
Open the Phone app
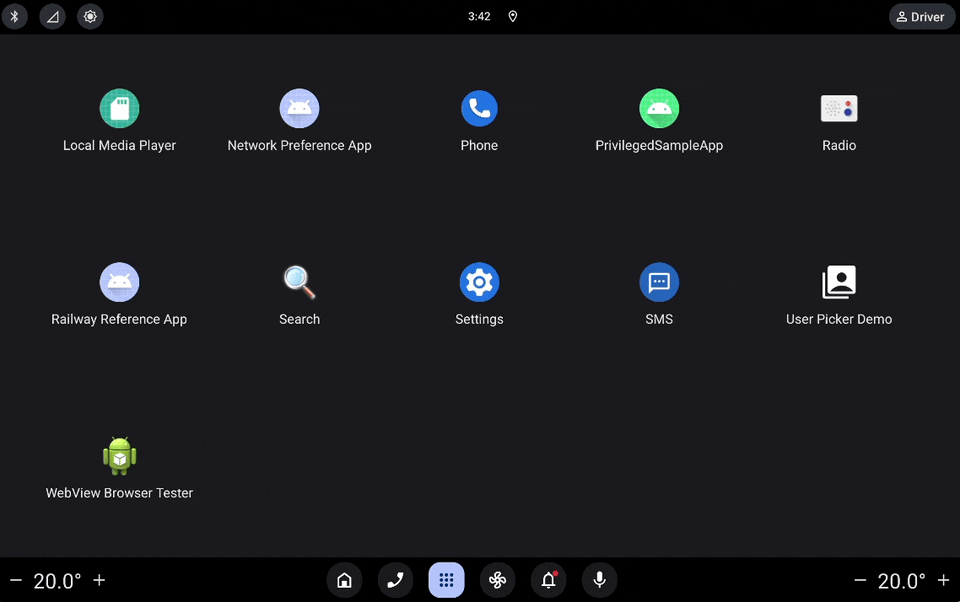tap(479, 108)
